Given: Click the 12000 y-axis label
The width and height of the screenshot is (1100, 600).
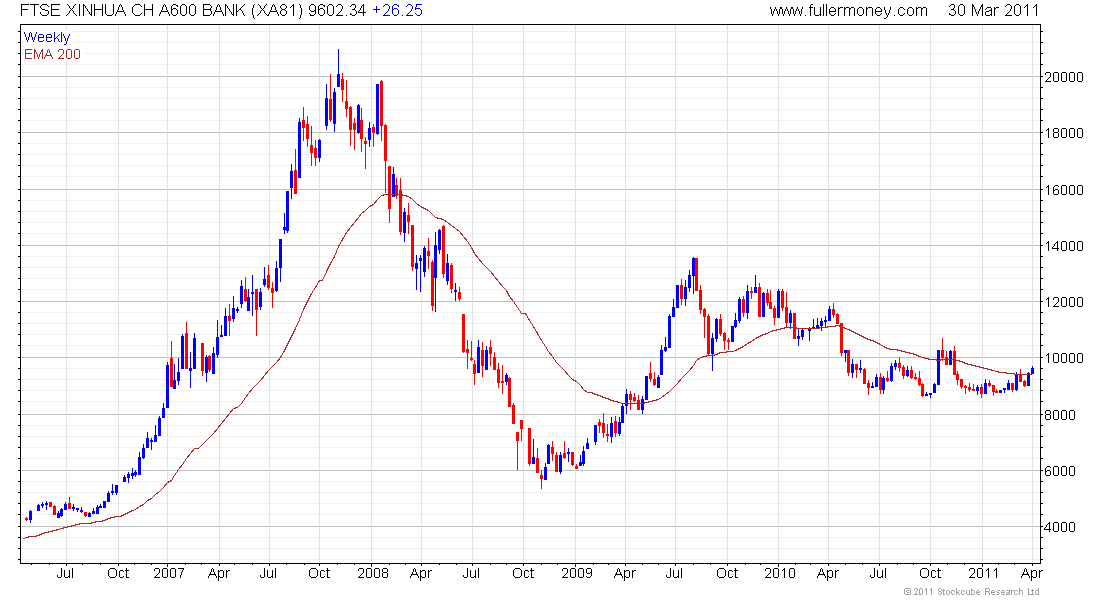Looking at the screenshot, I should [1064, 302].
